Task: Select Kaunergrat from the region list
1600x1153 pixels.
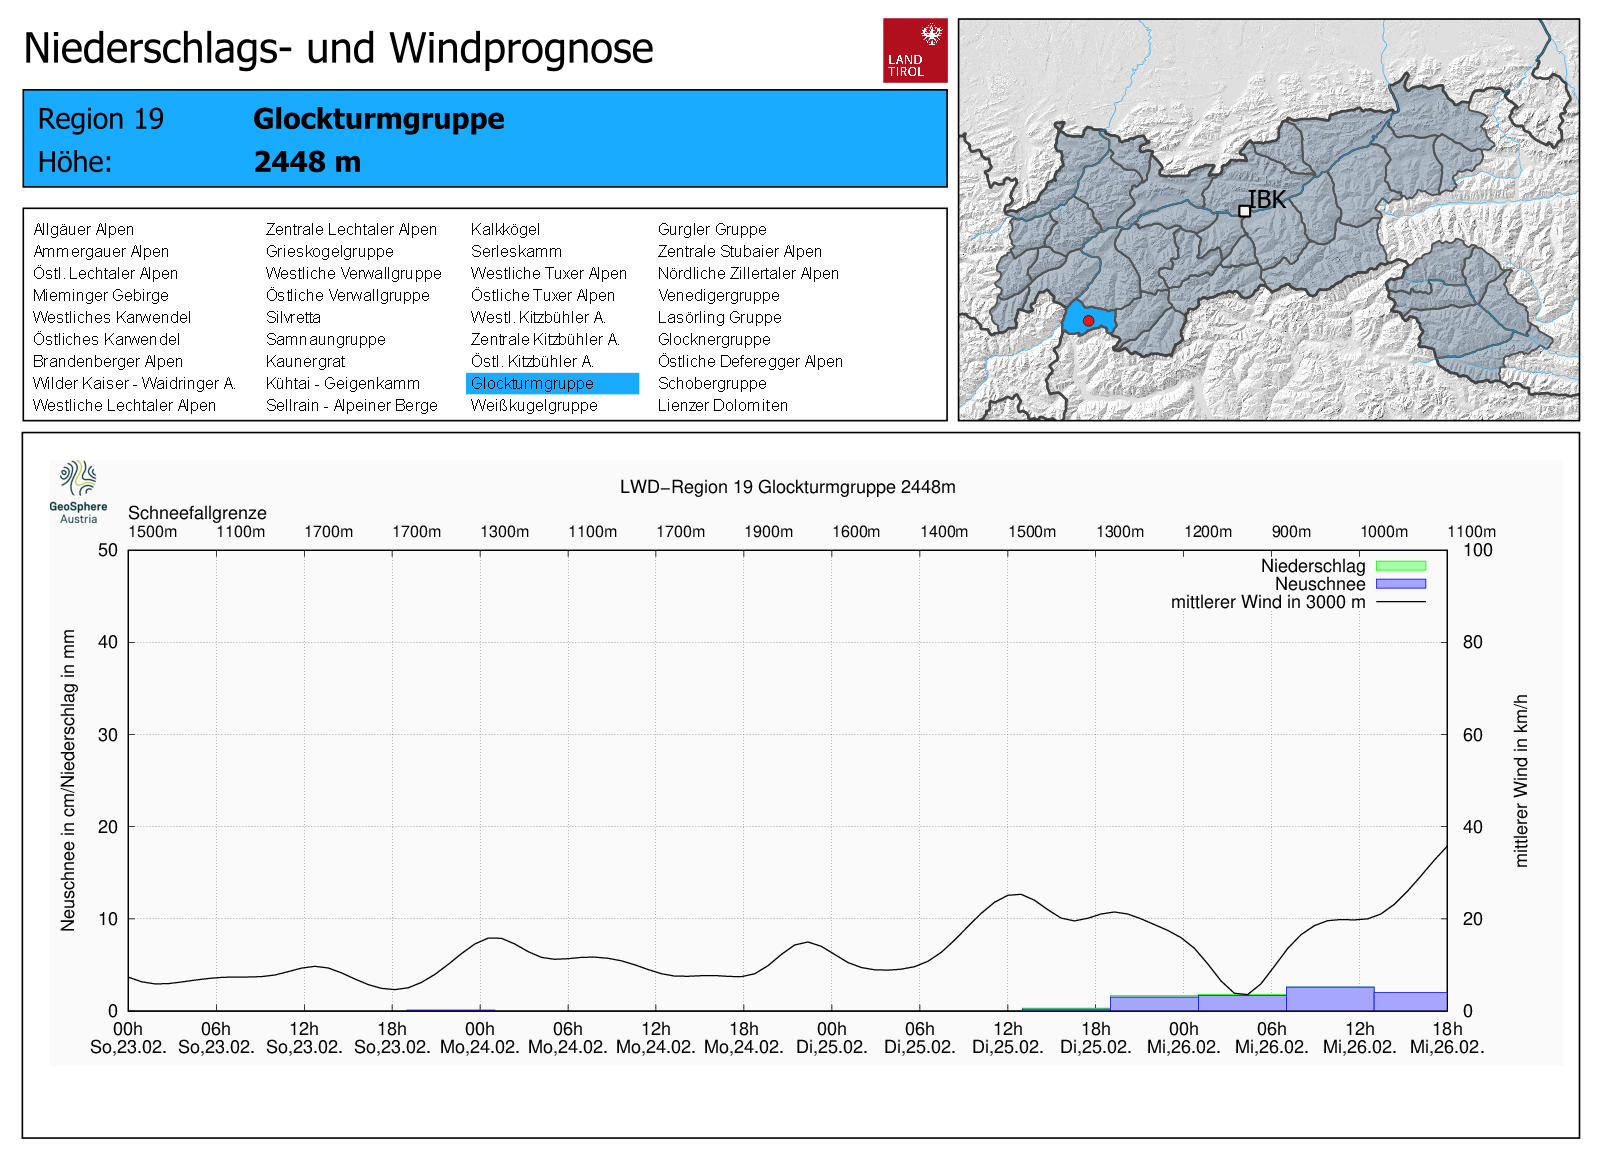Action: [305, 362]
